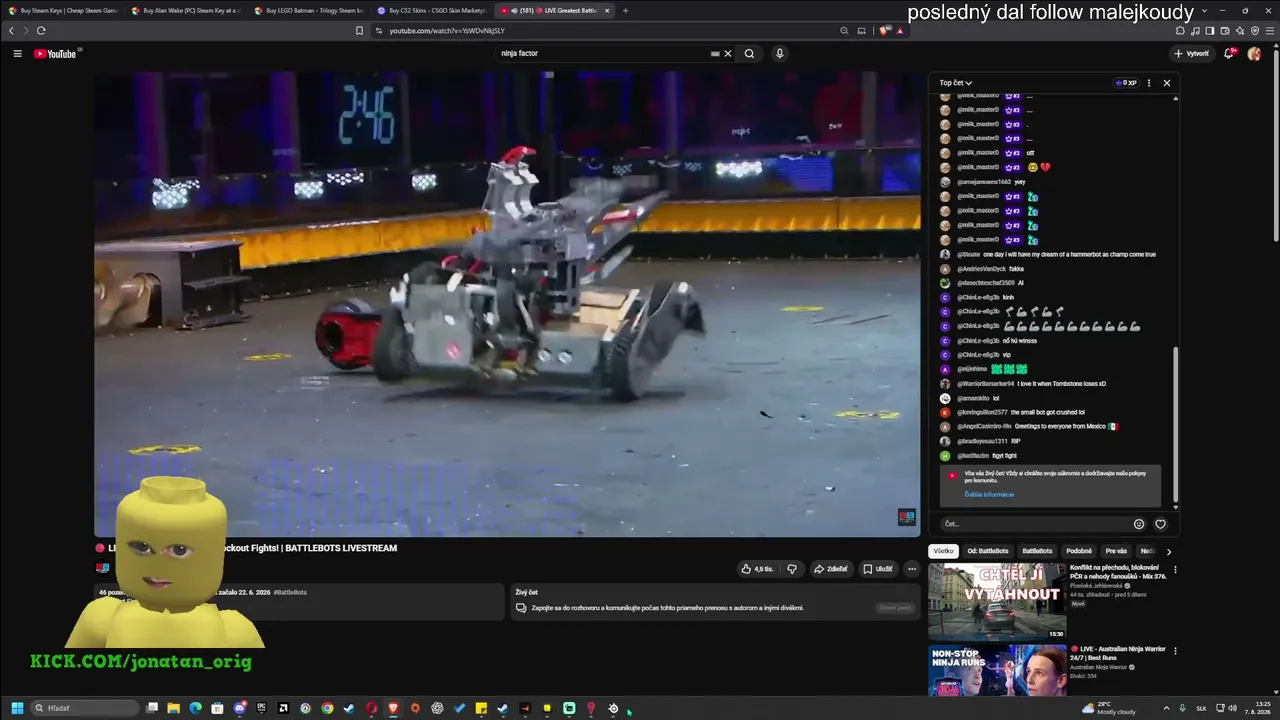1280x720 pixels.
Task: Click the live chat scrollbar
Action: point(1176,425)
